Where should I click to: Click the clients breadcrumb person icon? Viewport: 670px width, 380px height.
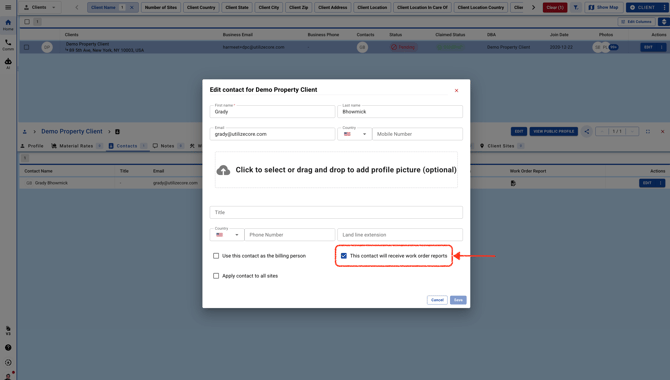pos(24,132)
